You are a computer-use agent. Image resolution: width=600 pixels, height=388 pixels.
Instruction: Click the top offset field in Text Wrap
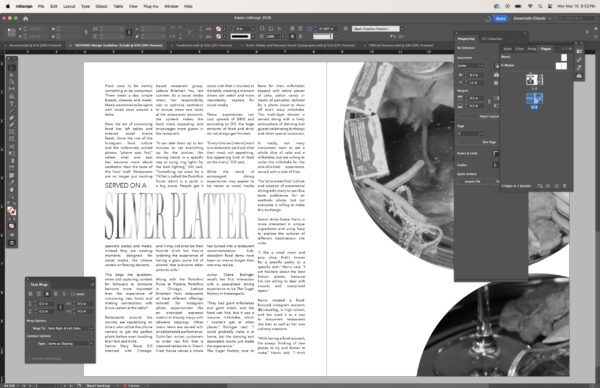pos(45,304)
